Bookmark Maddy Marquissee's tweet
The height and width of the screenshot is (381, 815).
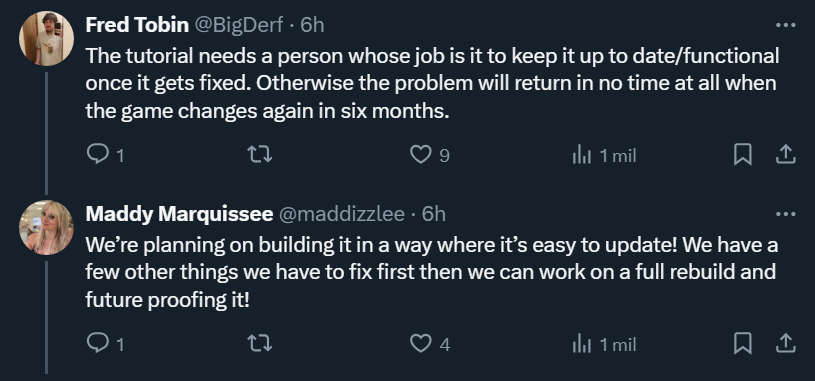click(x=742, y=344)
